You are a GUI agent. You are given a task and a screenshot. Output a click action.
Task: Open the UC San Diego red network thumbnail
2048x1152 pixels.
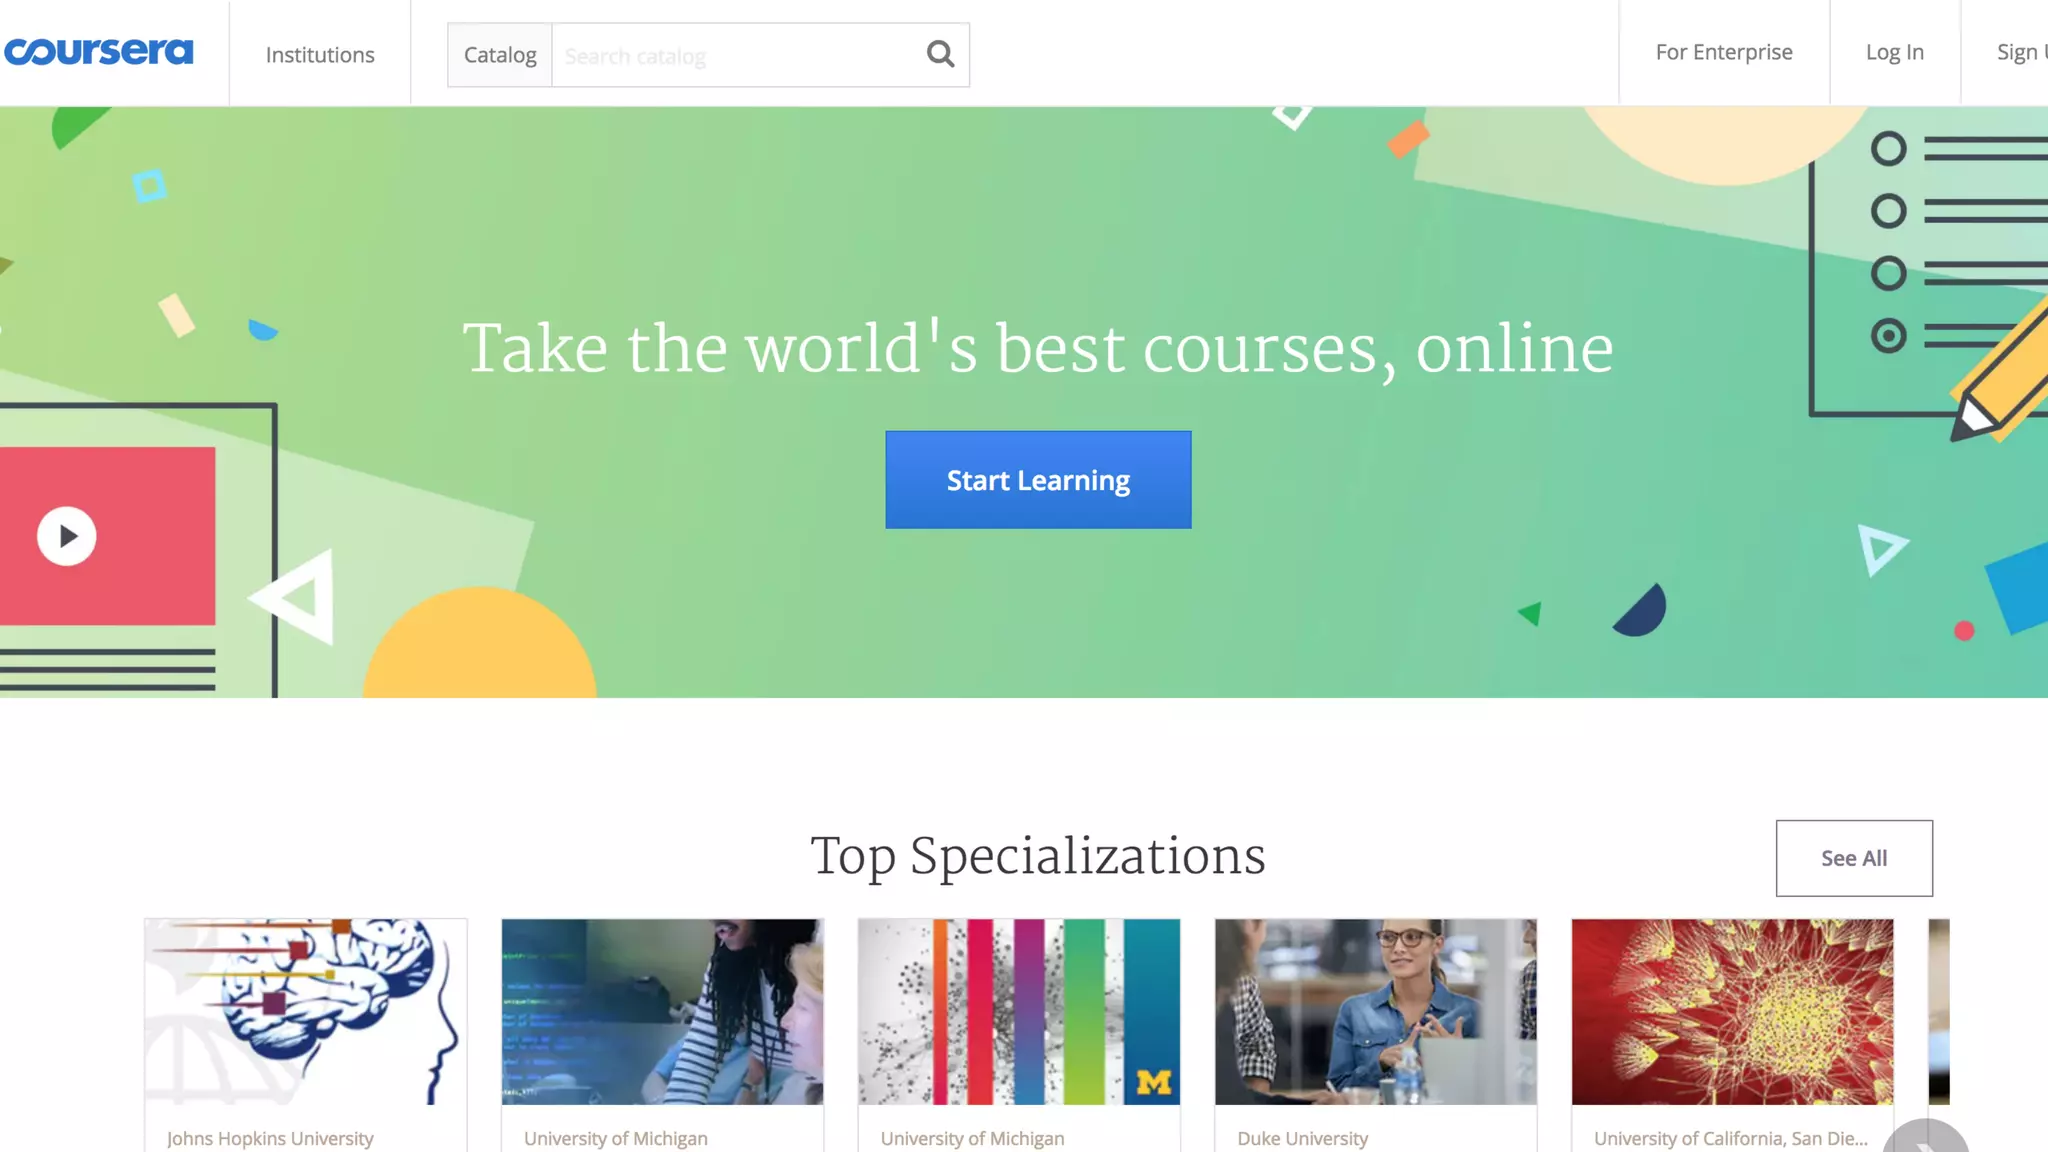point(1732,1012)
